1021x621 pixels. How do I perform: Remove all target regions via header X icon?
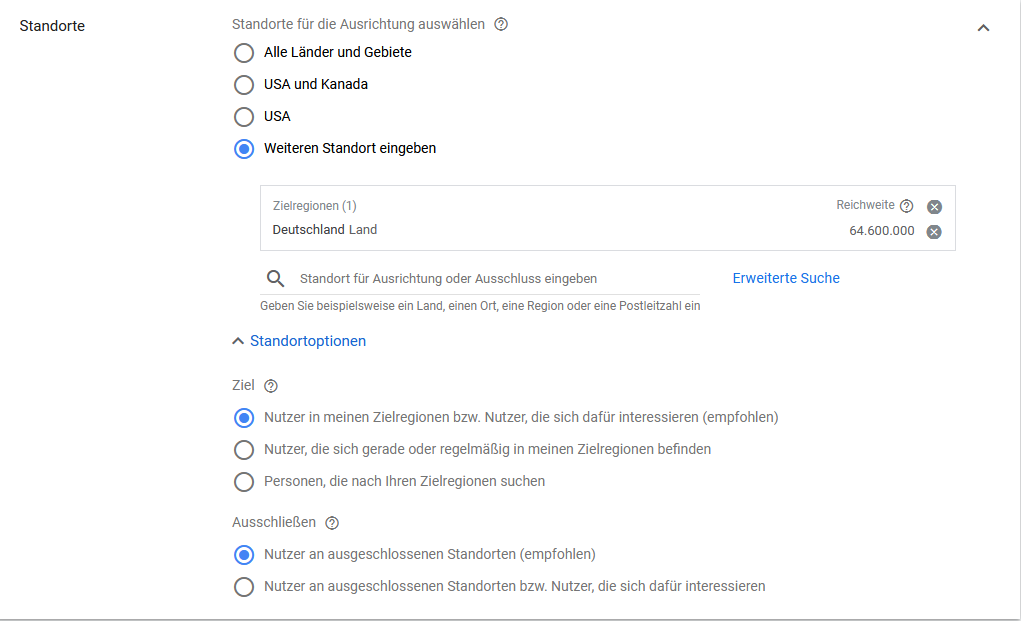tap(934, 207)
